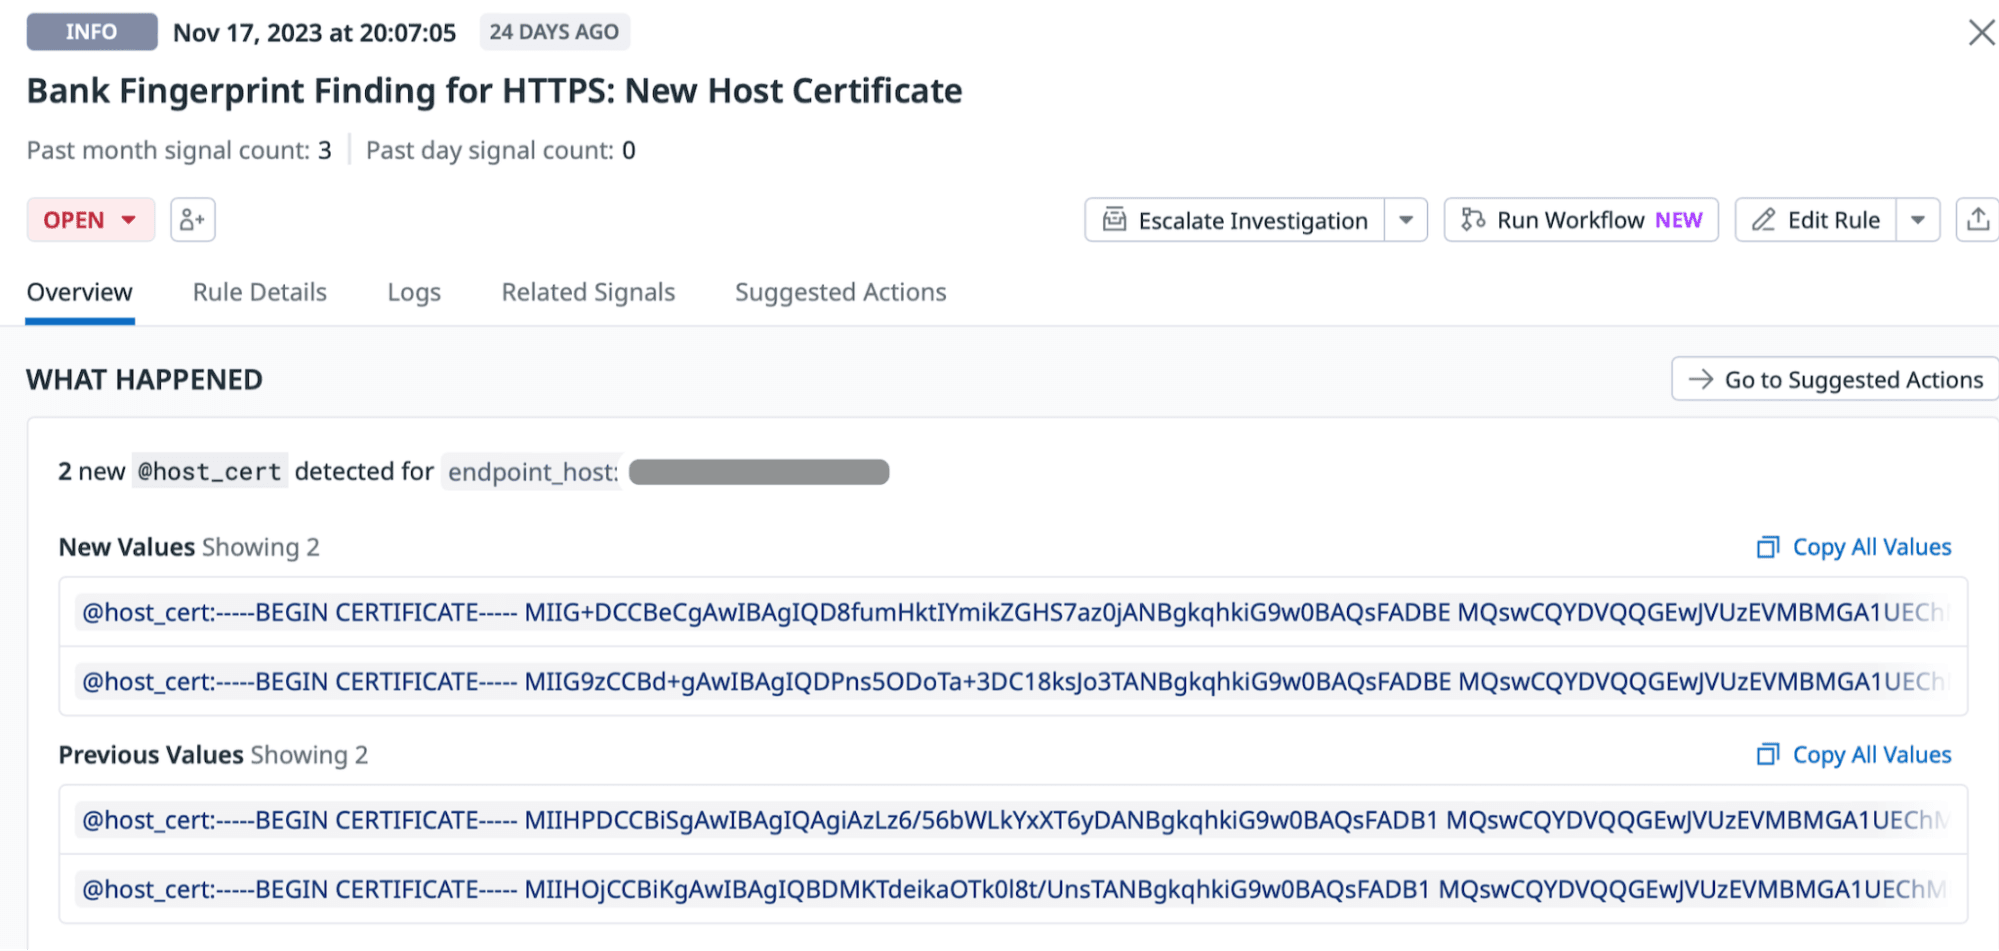Click the assign user icon next to OPEN
Screen dimensions: 1999x951
pos(193,220)
